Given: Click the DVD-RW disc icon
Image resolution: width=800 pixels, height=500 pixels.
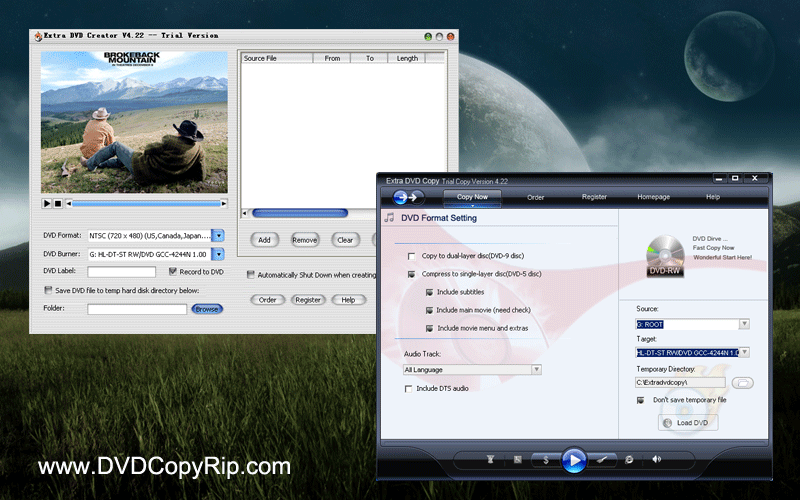Looking at the screenshot, I should click(x=665, y=256).
